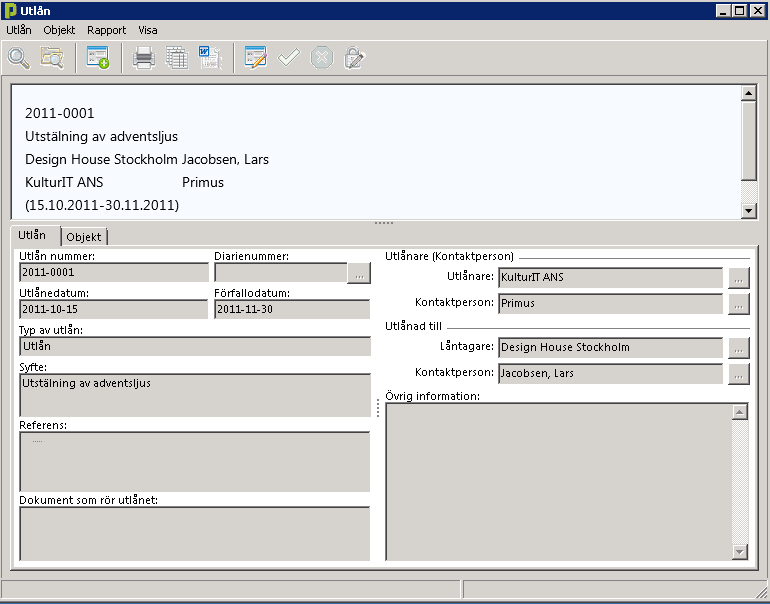Viewport: 770px width, 604px height.
Task: Click the vertical splitter grip beside Syfte
Action: coord(378,408)
